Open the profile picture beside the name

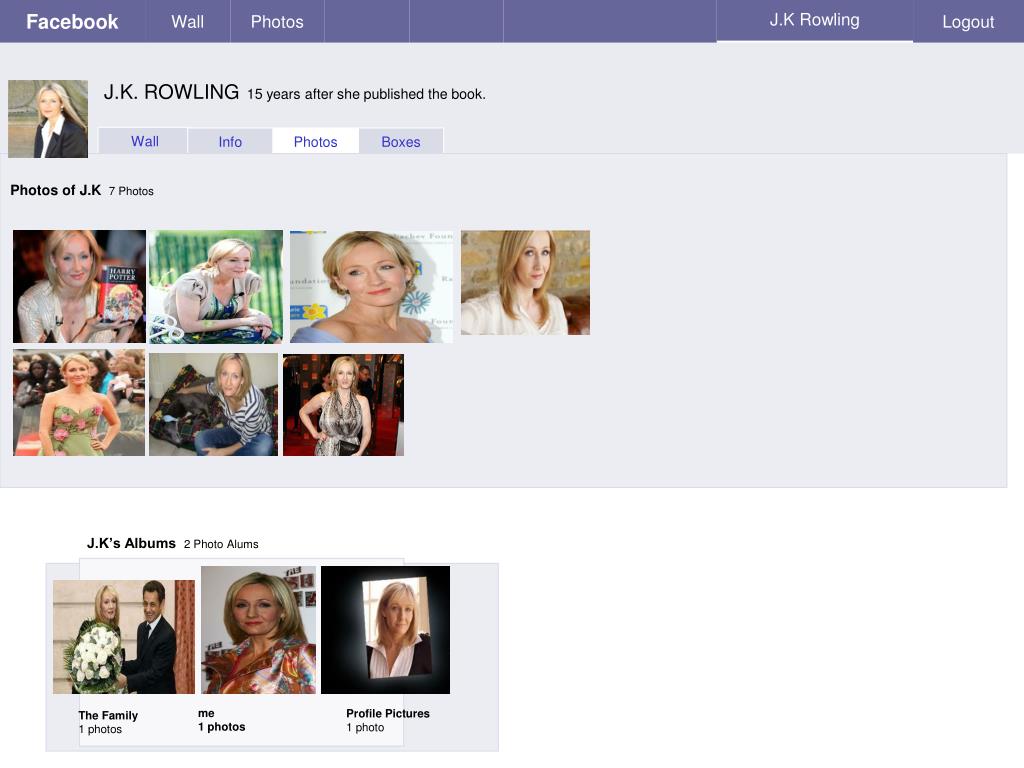[x=48, y=119]
